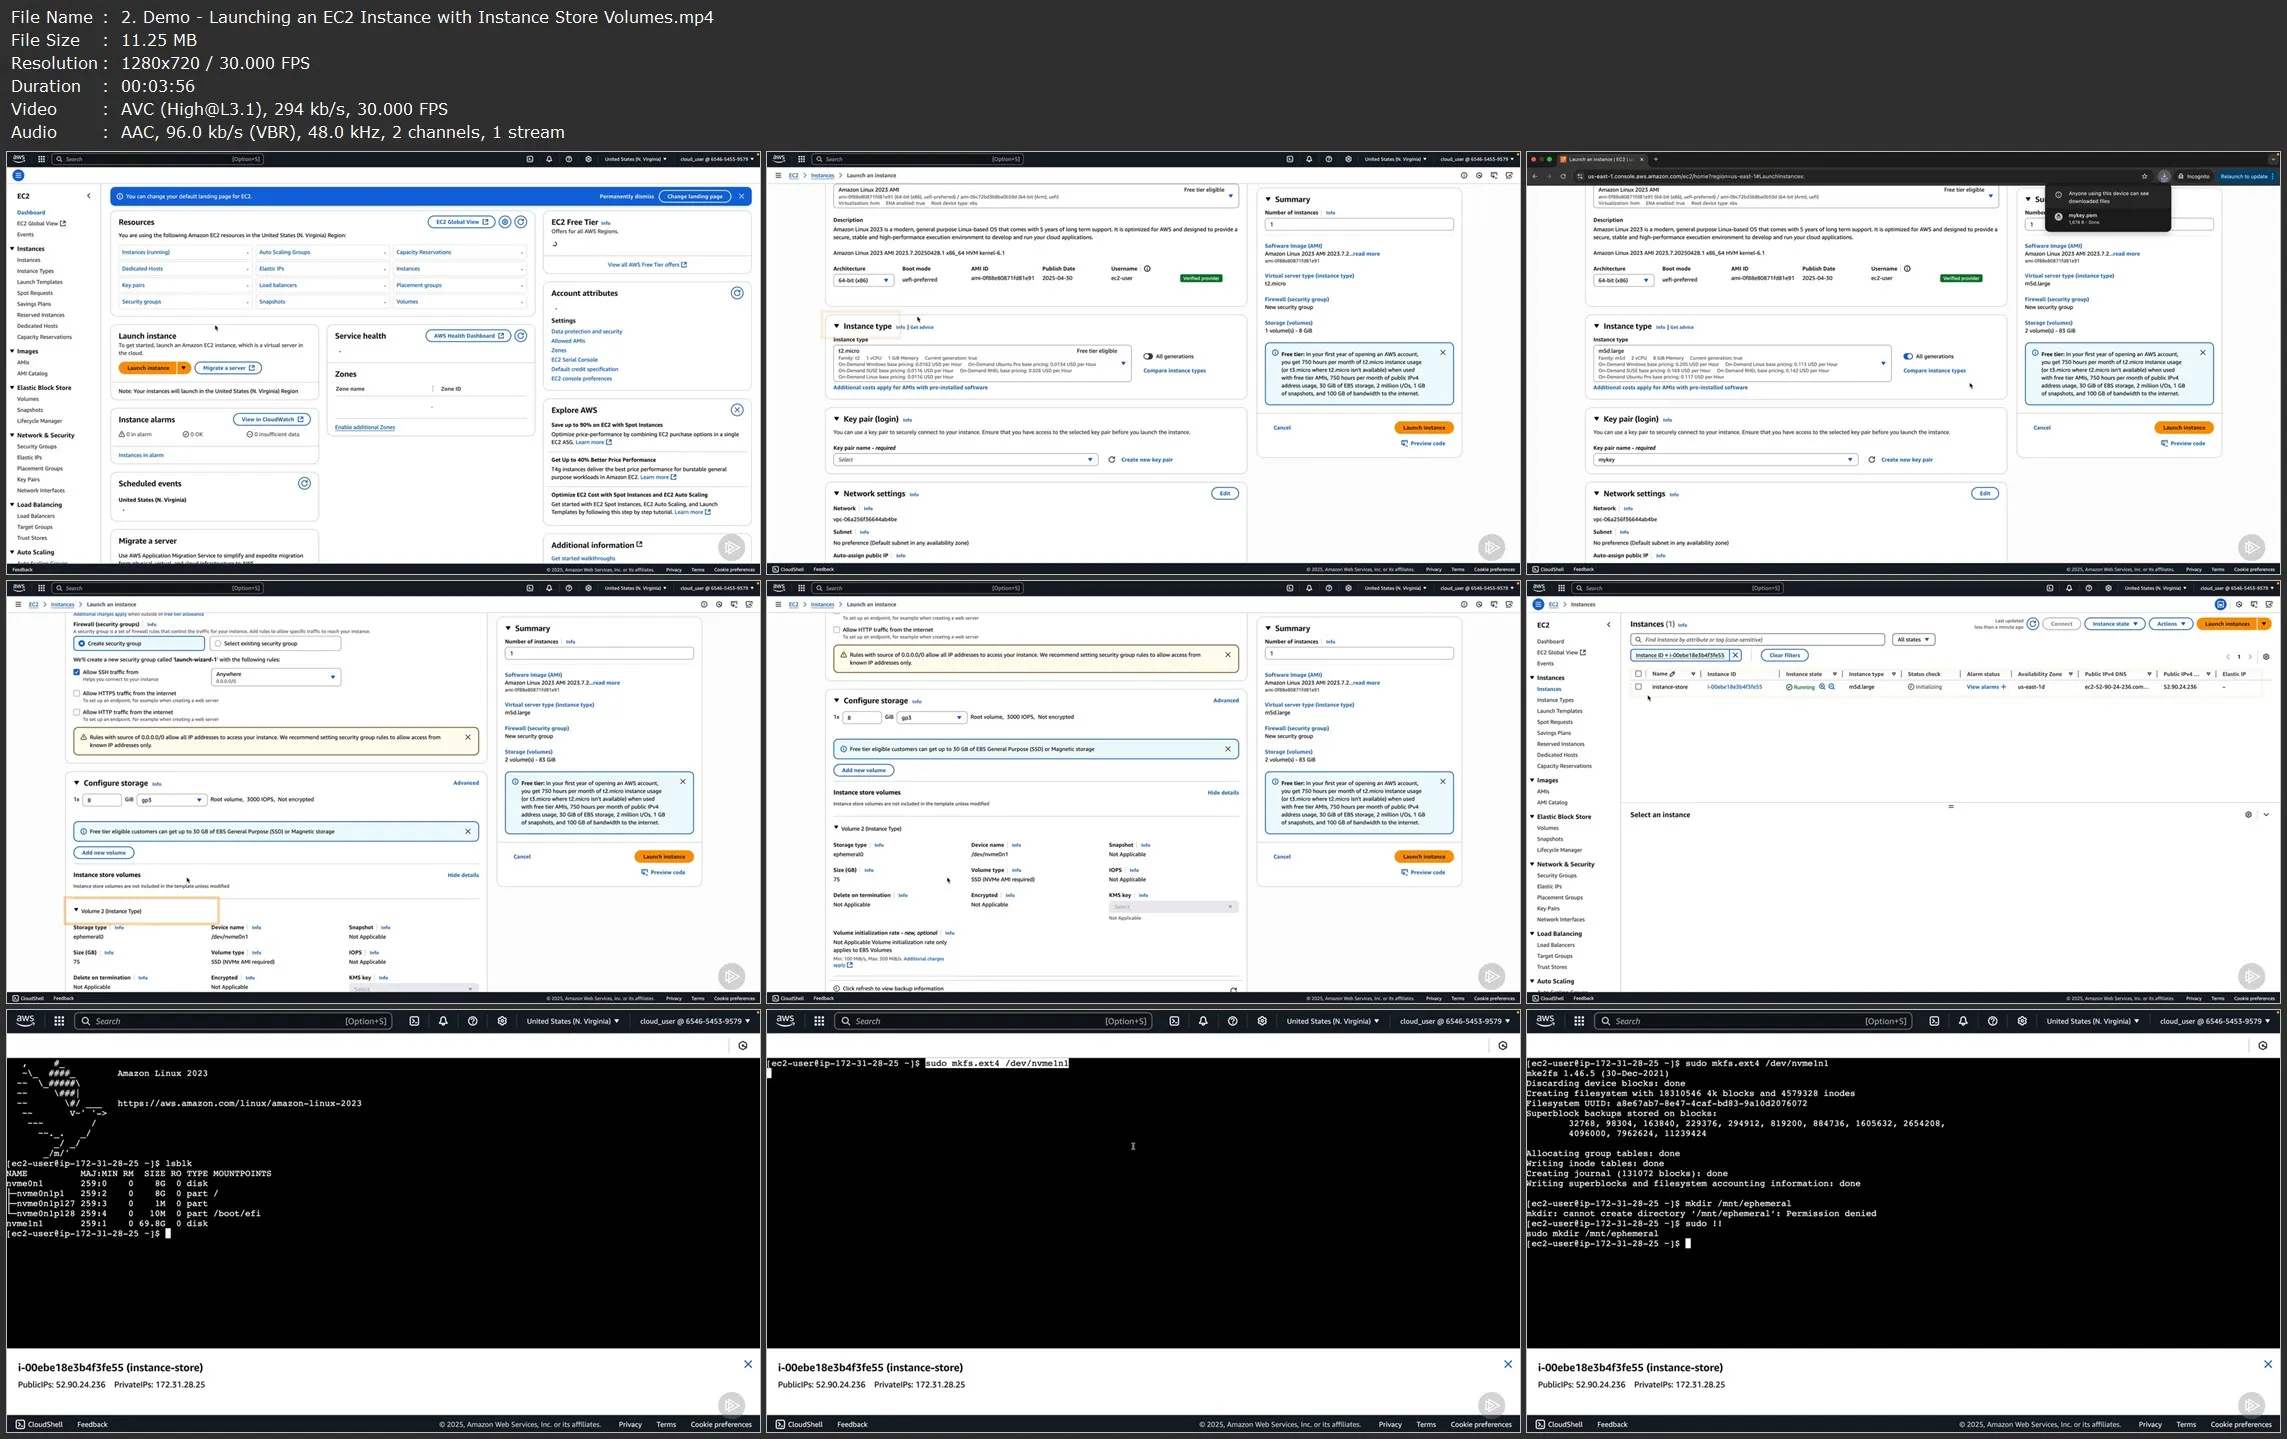
Task: Open the CloudShell icon in the highlighted mkfs.ext4 command thumbnail
Action: click(x=1174, y=1021)
